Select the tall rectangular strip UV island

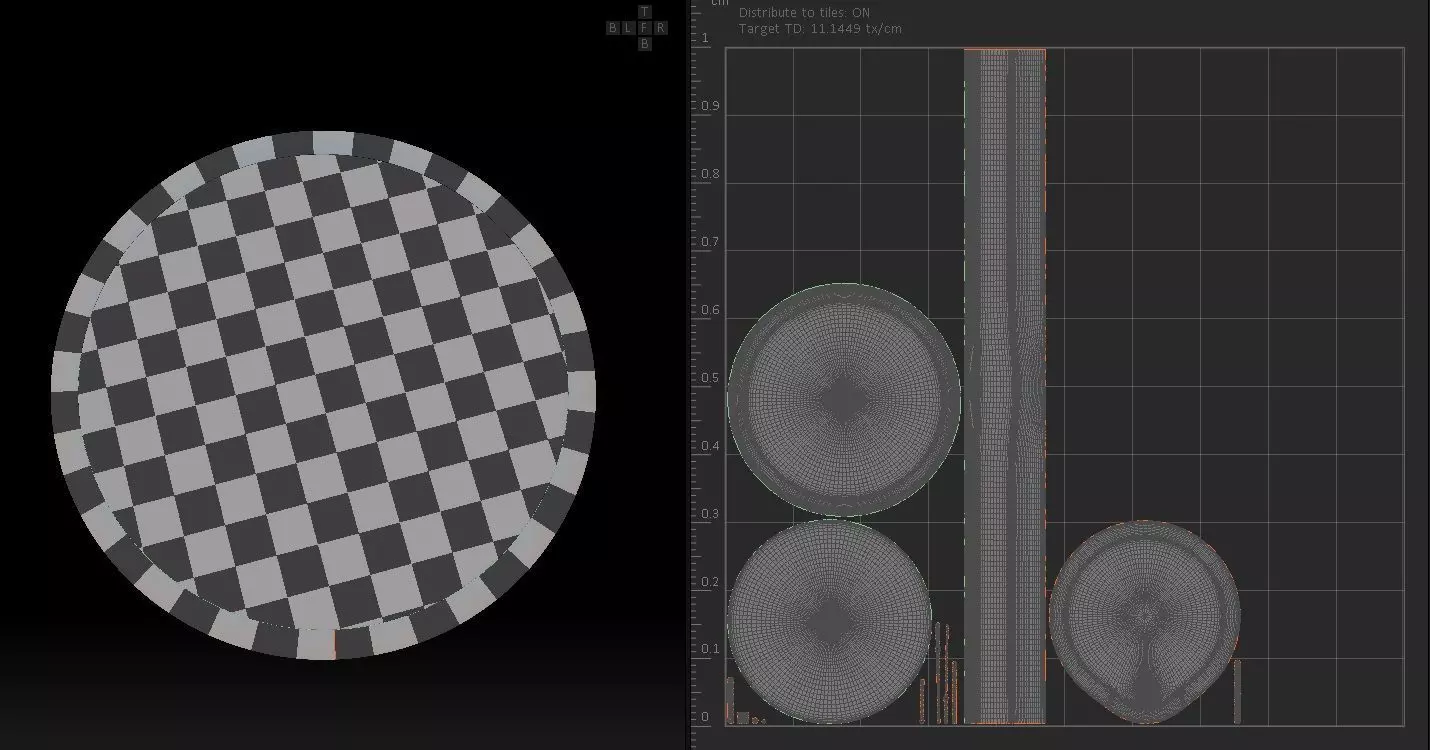point(1005,386)
